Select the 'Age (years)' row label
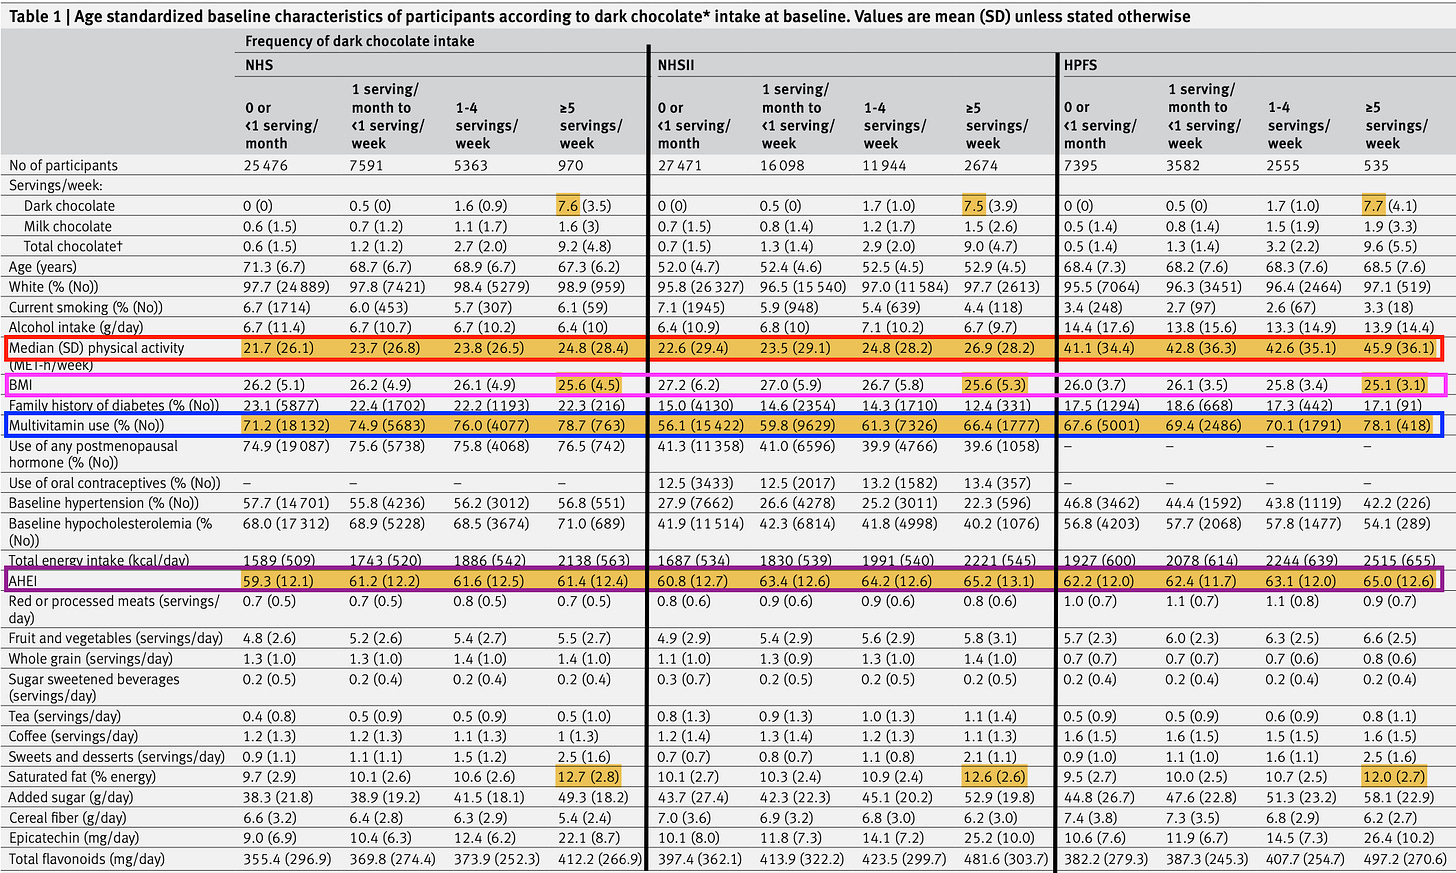1456x873 pixels. (x=45, y=267)
